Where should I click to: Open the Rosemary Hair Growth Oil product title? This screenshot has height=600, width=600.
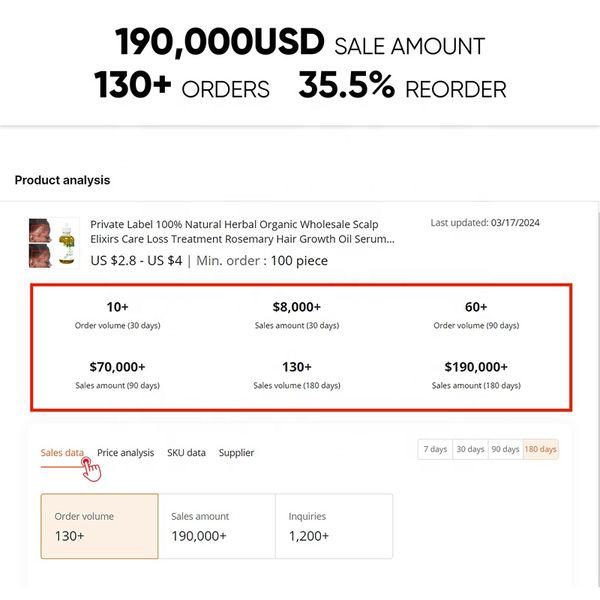pos(242,232)
